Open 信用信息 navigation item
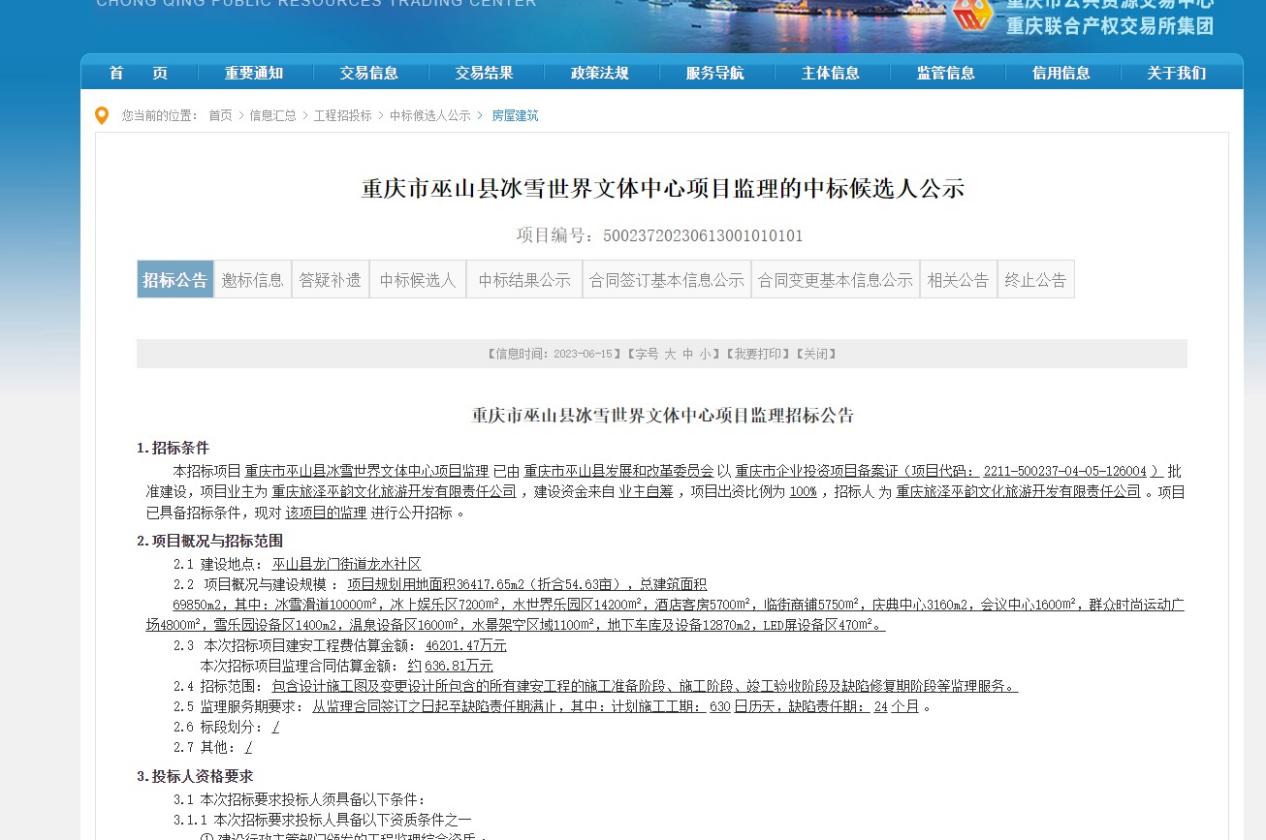 [x=1061, y=73]
